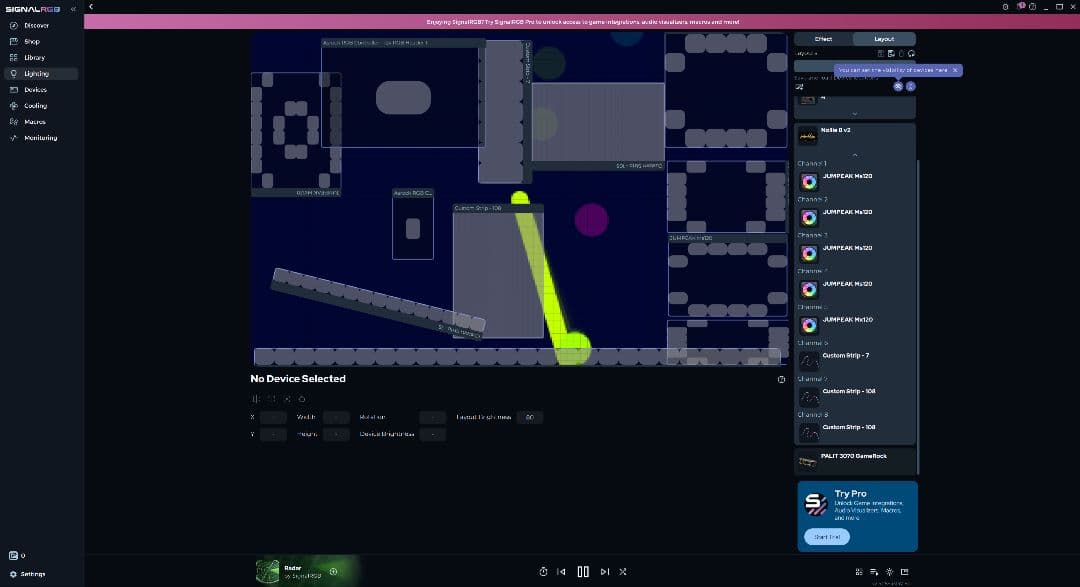
Task: Click the shuffle effects icon
Action: coord(622,572)
